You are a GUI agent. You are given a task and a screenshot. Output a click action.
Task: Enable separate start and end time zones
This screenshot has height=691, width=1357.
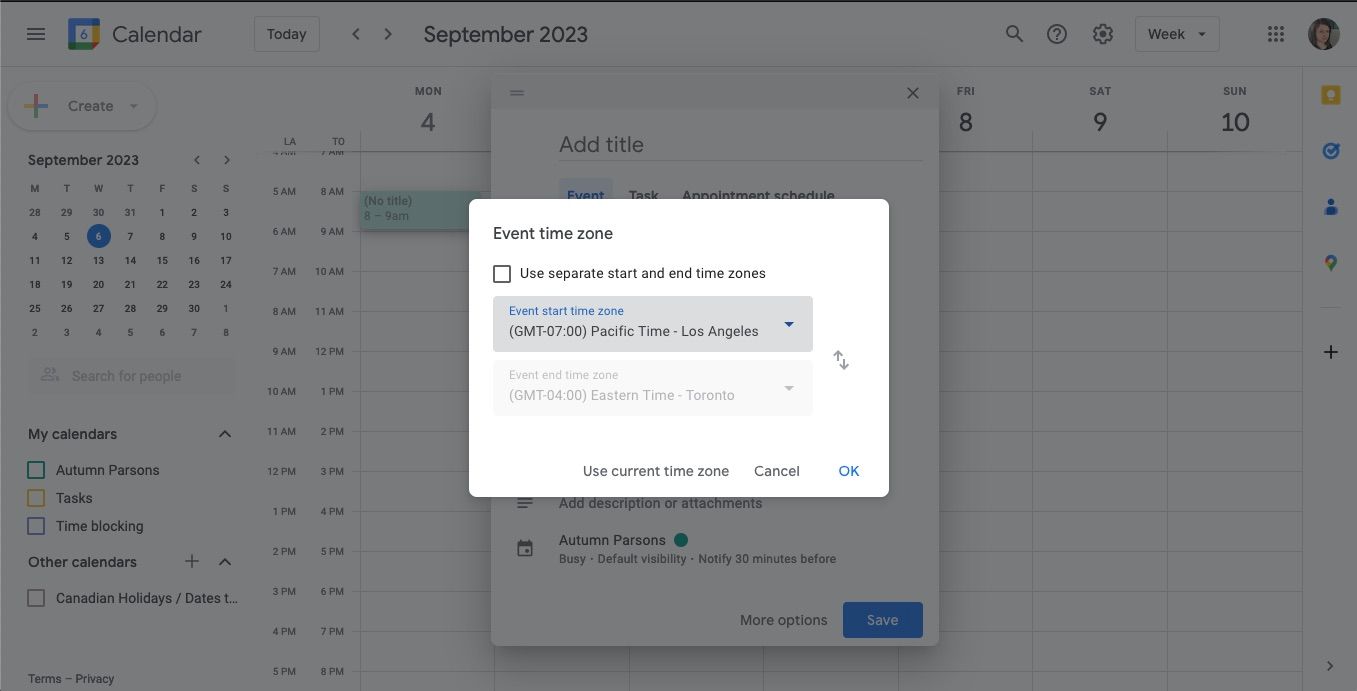[502, 273]
